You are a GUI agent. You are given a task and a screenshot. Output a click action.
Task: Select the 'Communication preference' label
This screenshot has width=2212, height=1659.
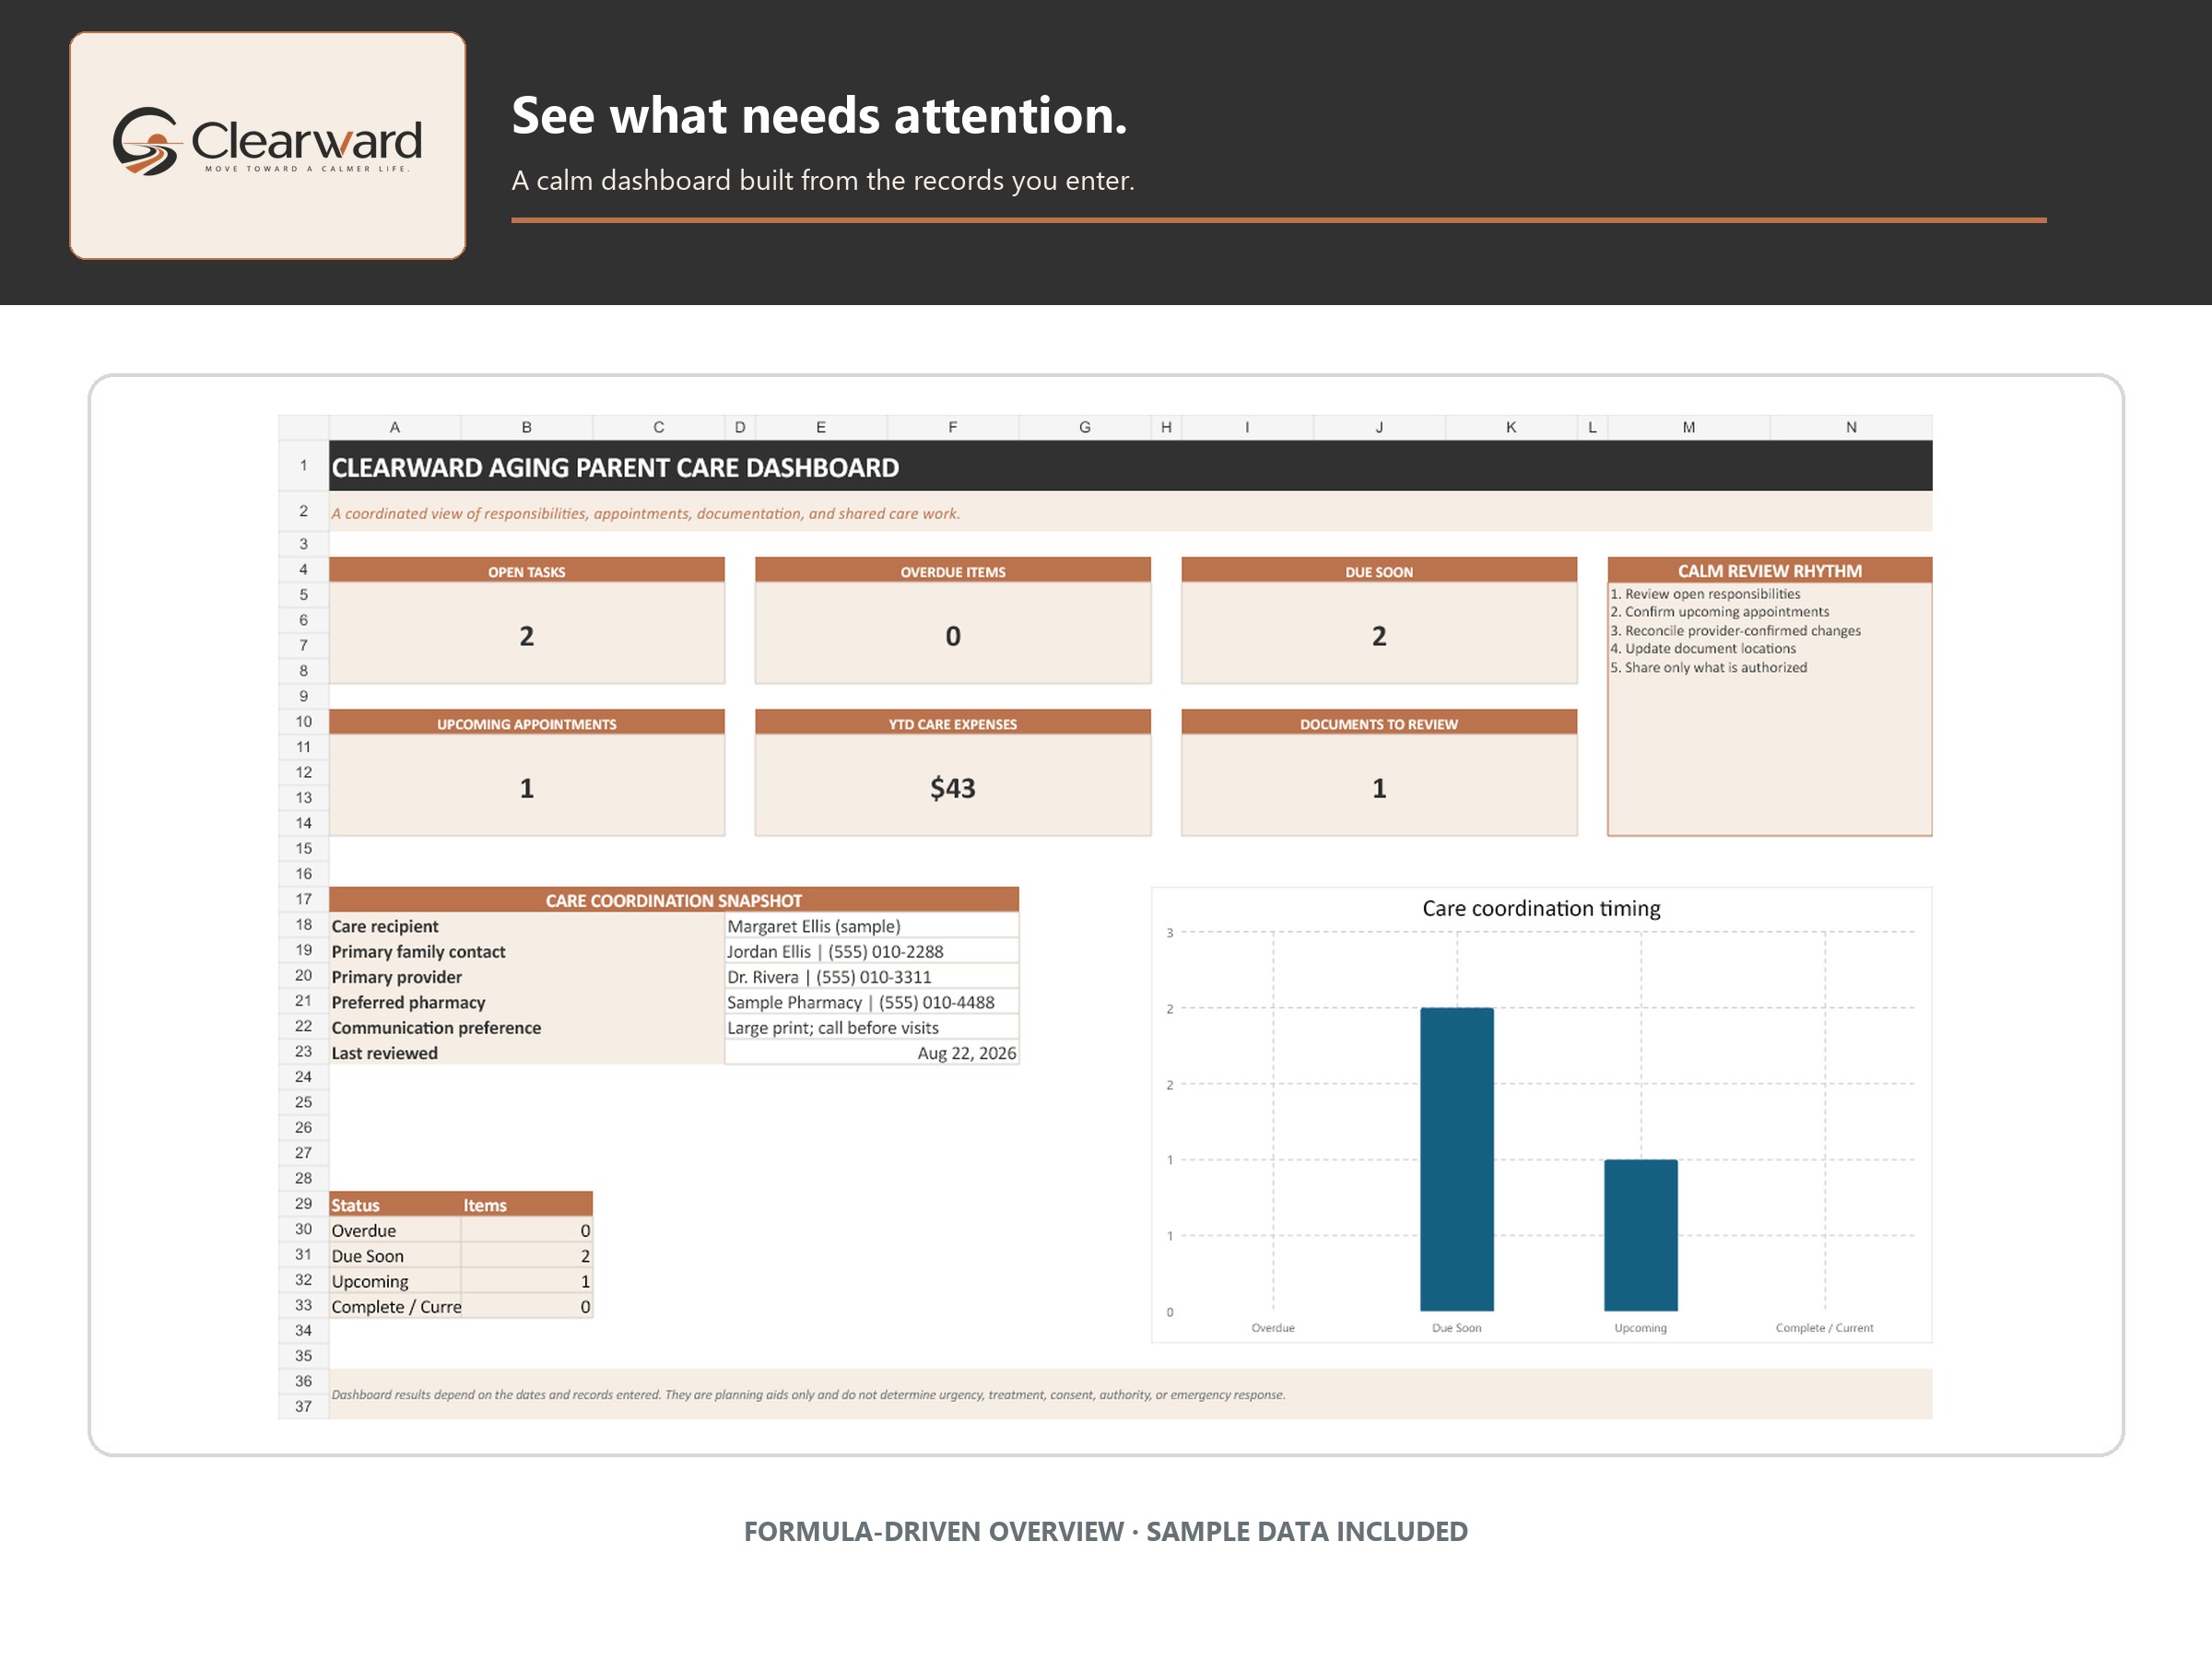point(526,1027)
